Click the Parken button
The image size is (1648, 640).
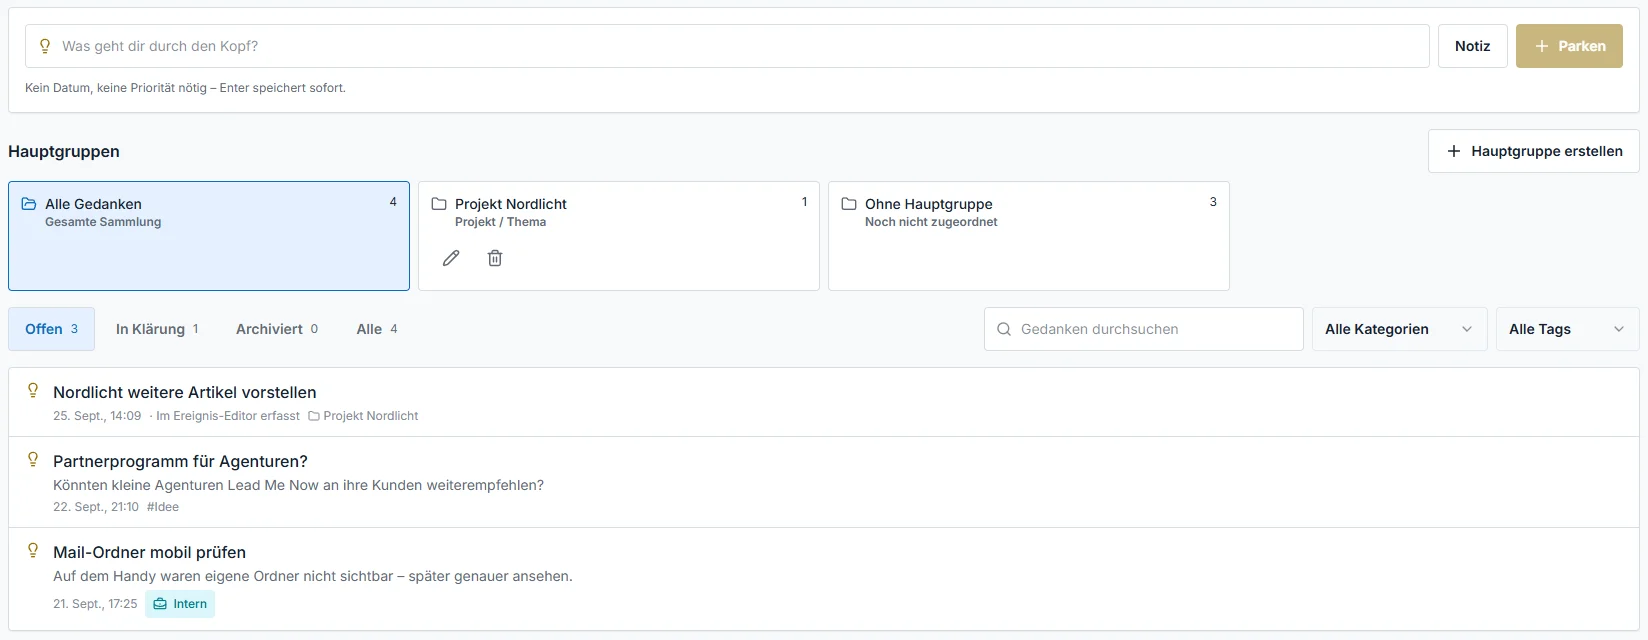1569,46
